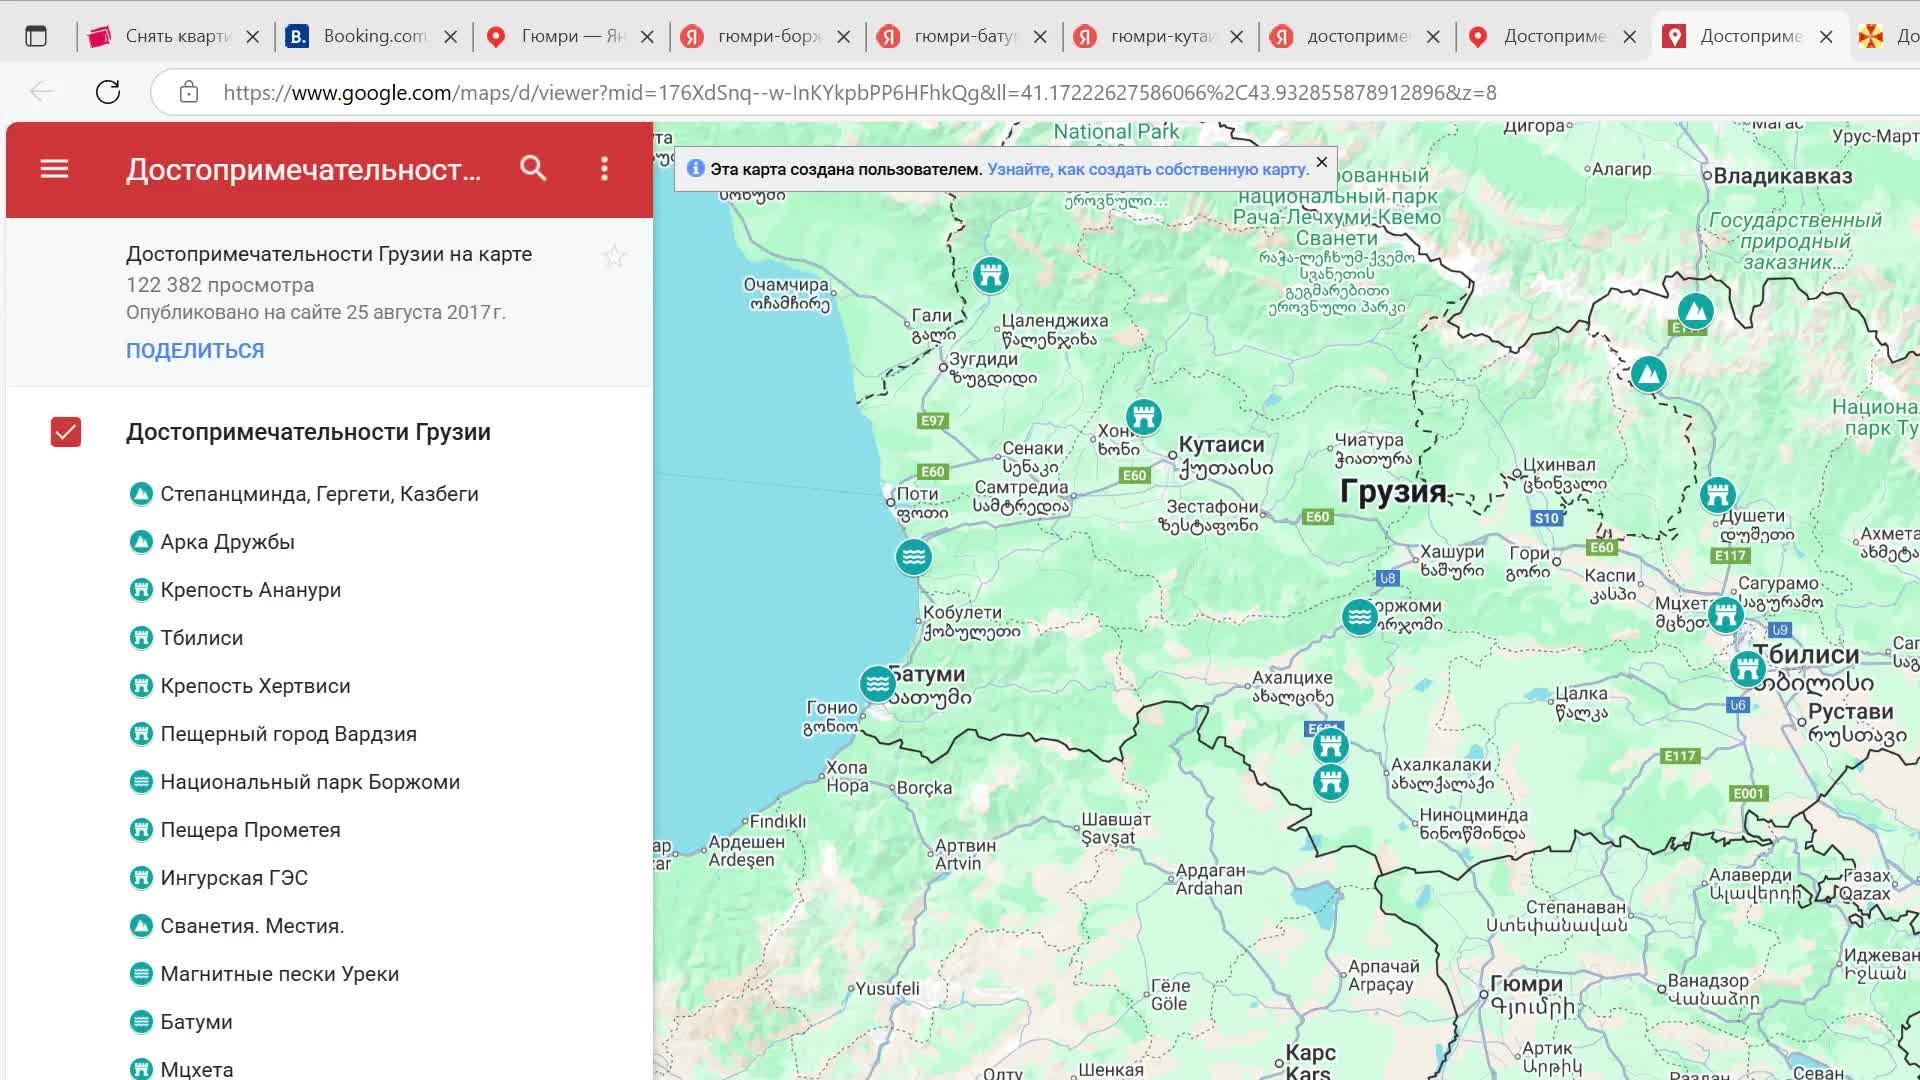The height and width of the screenshot is (1080, 1920).
Task: Click the Borjomi park marker on map
Action: click(x=1359, y=617)
